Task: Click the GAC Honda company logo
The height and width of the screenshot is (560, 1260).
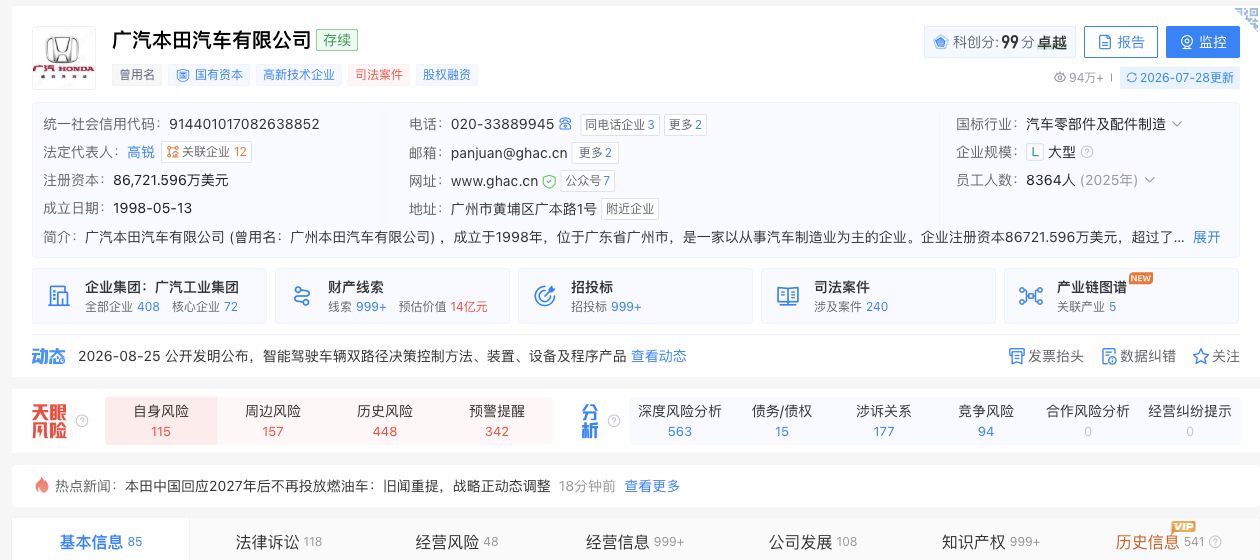Action: (x=64, y=58)
